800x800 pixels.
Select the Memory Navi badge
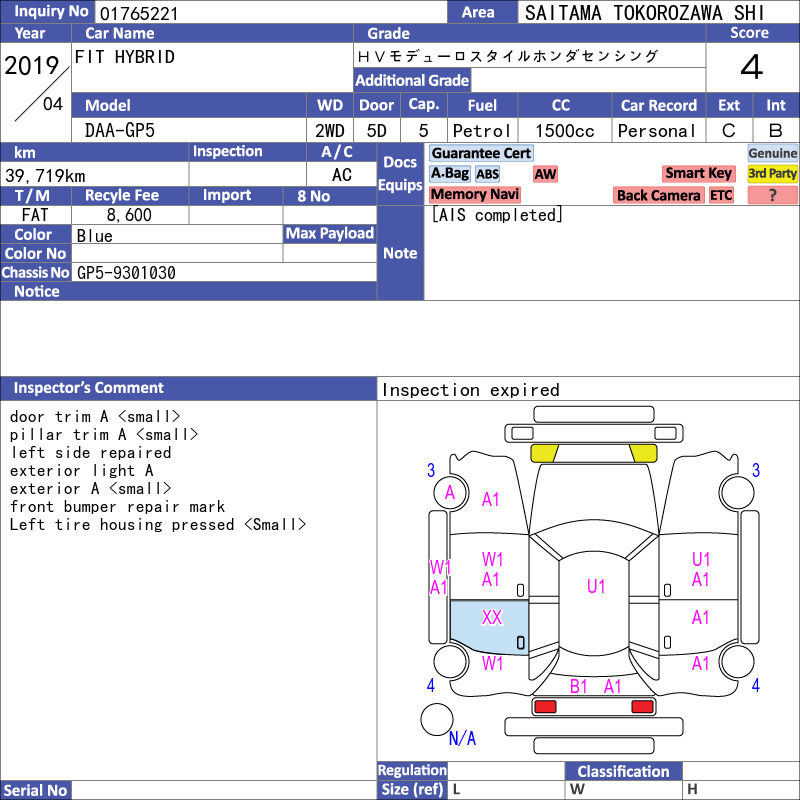pyautogui.click(x=474, y=194)
